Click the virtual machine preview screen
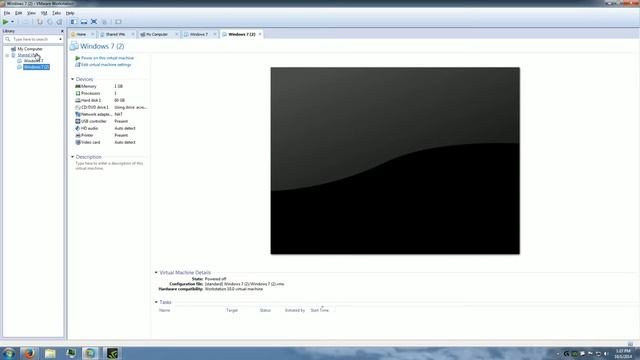This screenshot has height=360, width=640. click(395, 161)
